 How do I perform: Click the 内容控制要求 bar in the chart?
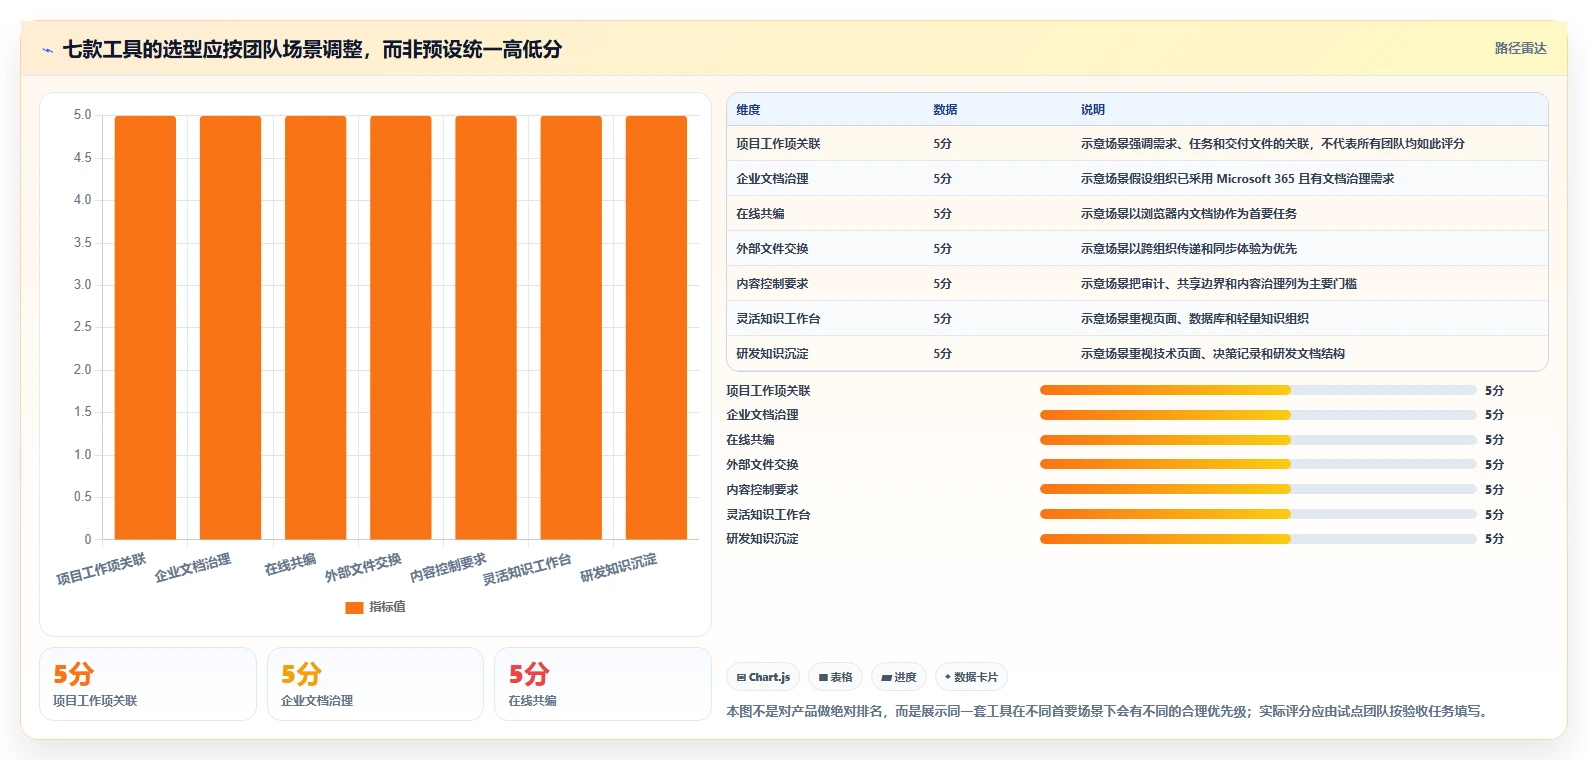486,328
